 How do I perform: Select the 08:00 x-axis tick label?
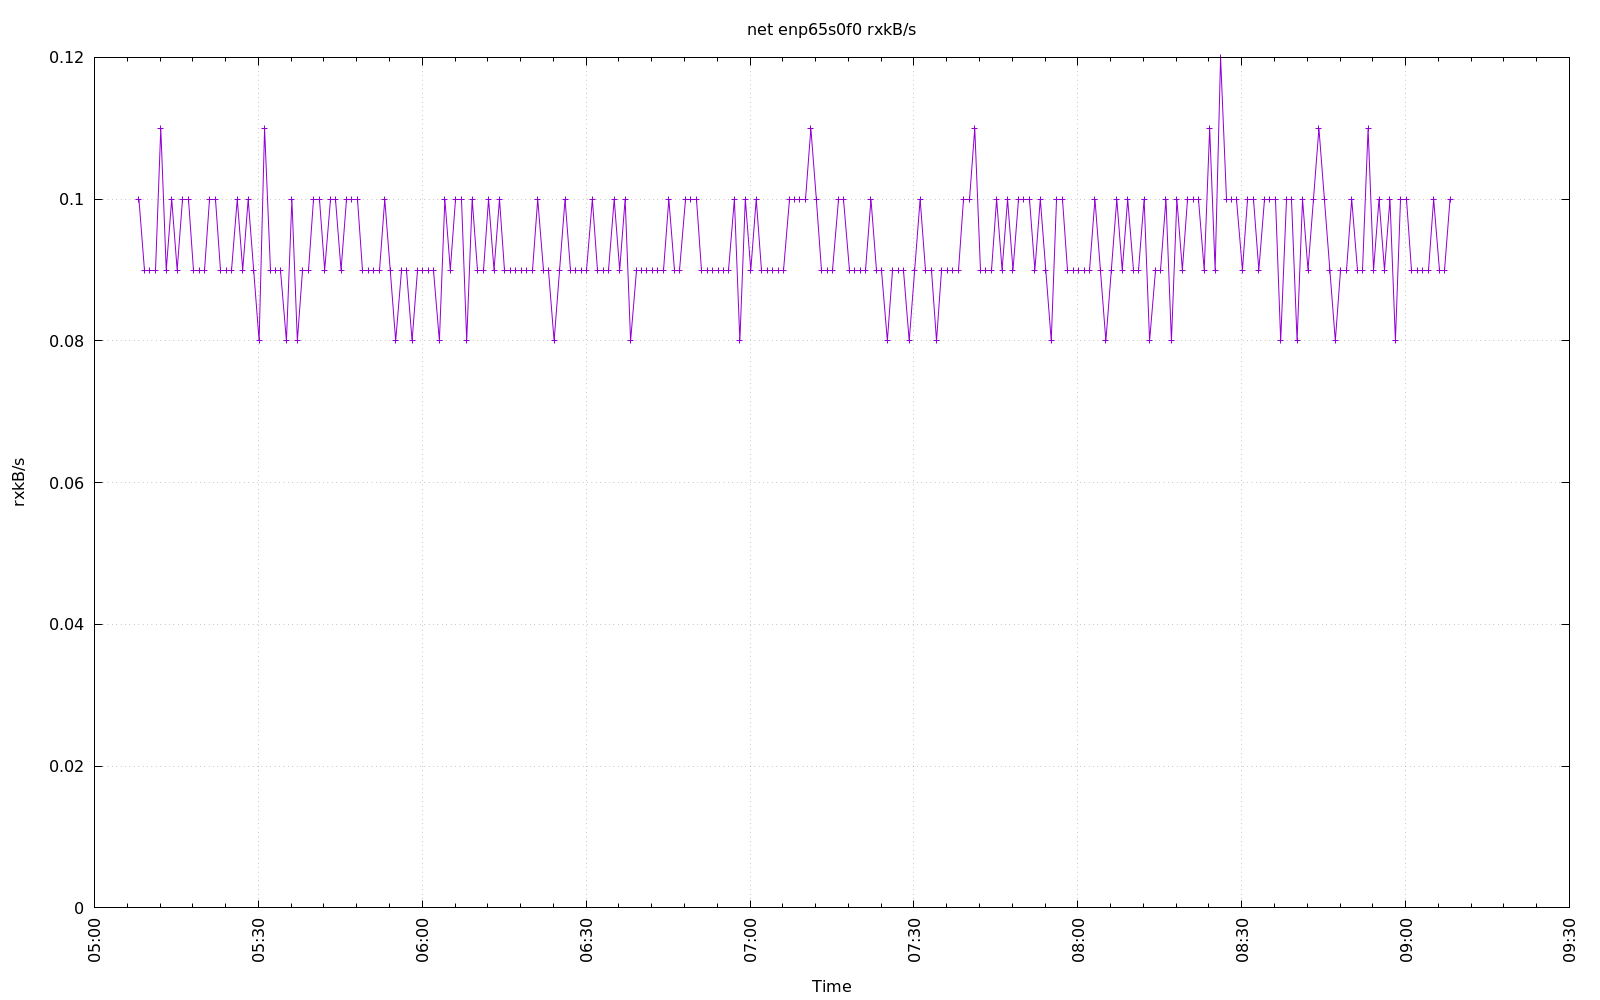1078,940
